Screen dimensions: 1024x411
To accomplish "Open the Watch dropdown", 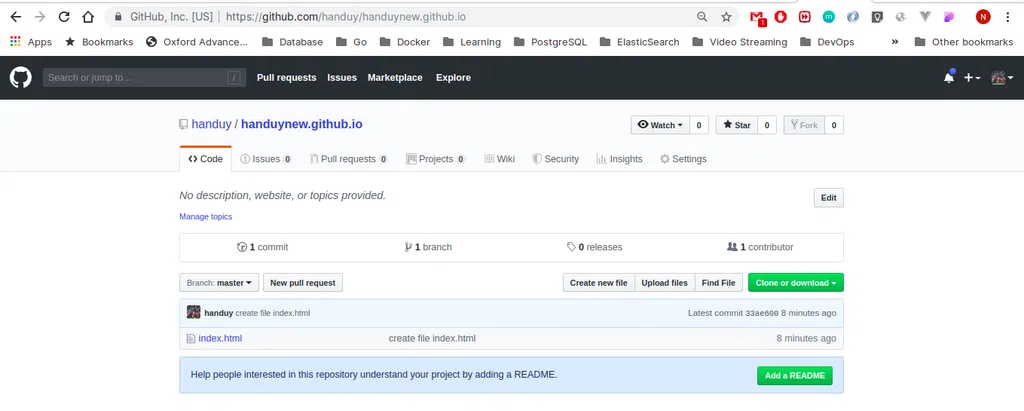I will pyautogui.click(x=660, y=125).
